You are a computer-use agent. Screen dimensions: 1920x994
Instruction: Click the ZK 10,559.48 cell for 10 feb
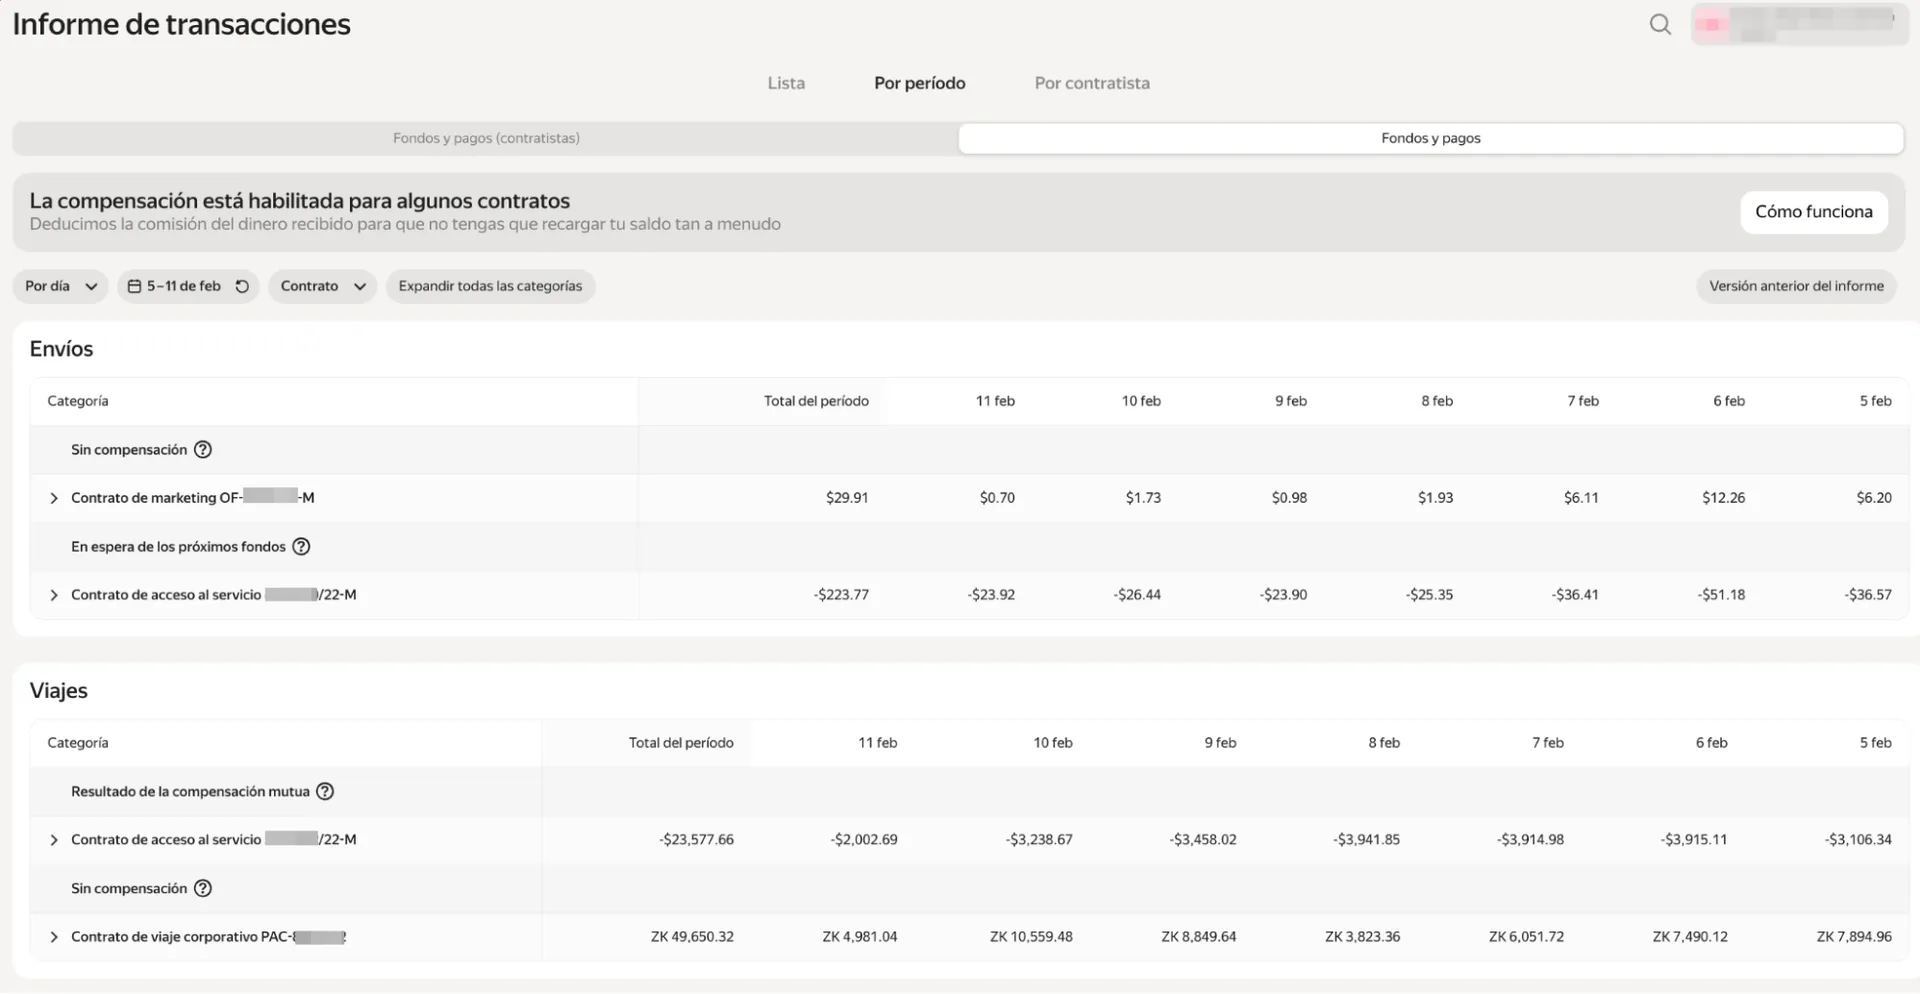(1031, 937)
